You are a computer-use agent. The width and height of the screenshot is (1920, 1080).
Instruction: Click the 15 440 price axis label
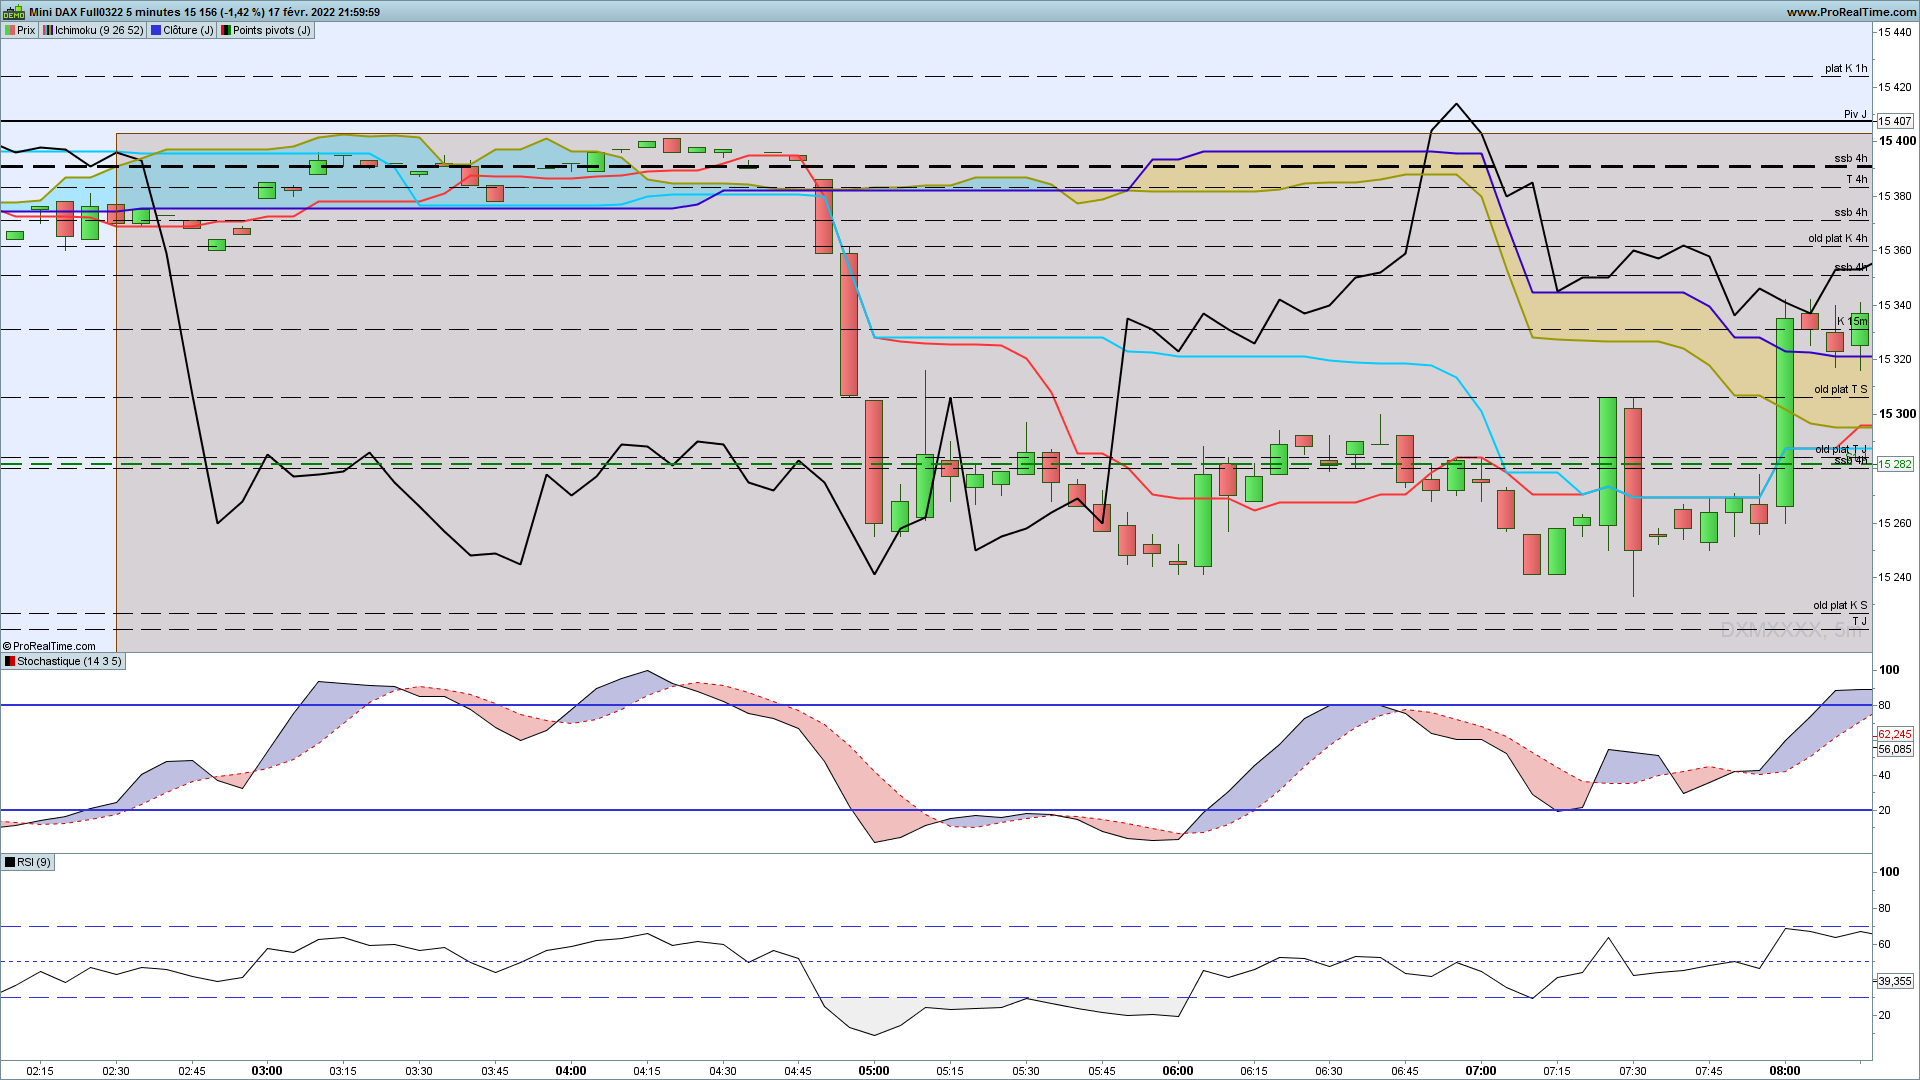point(1895,32)
